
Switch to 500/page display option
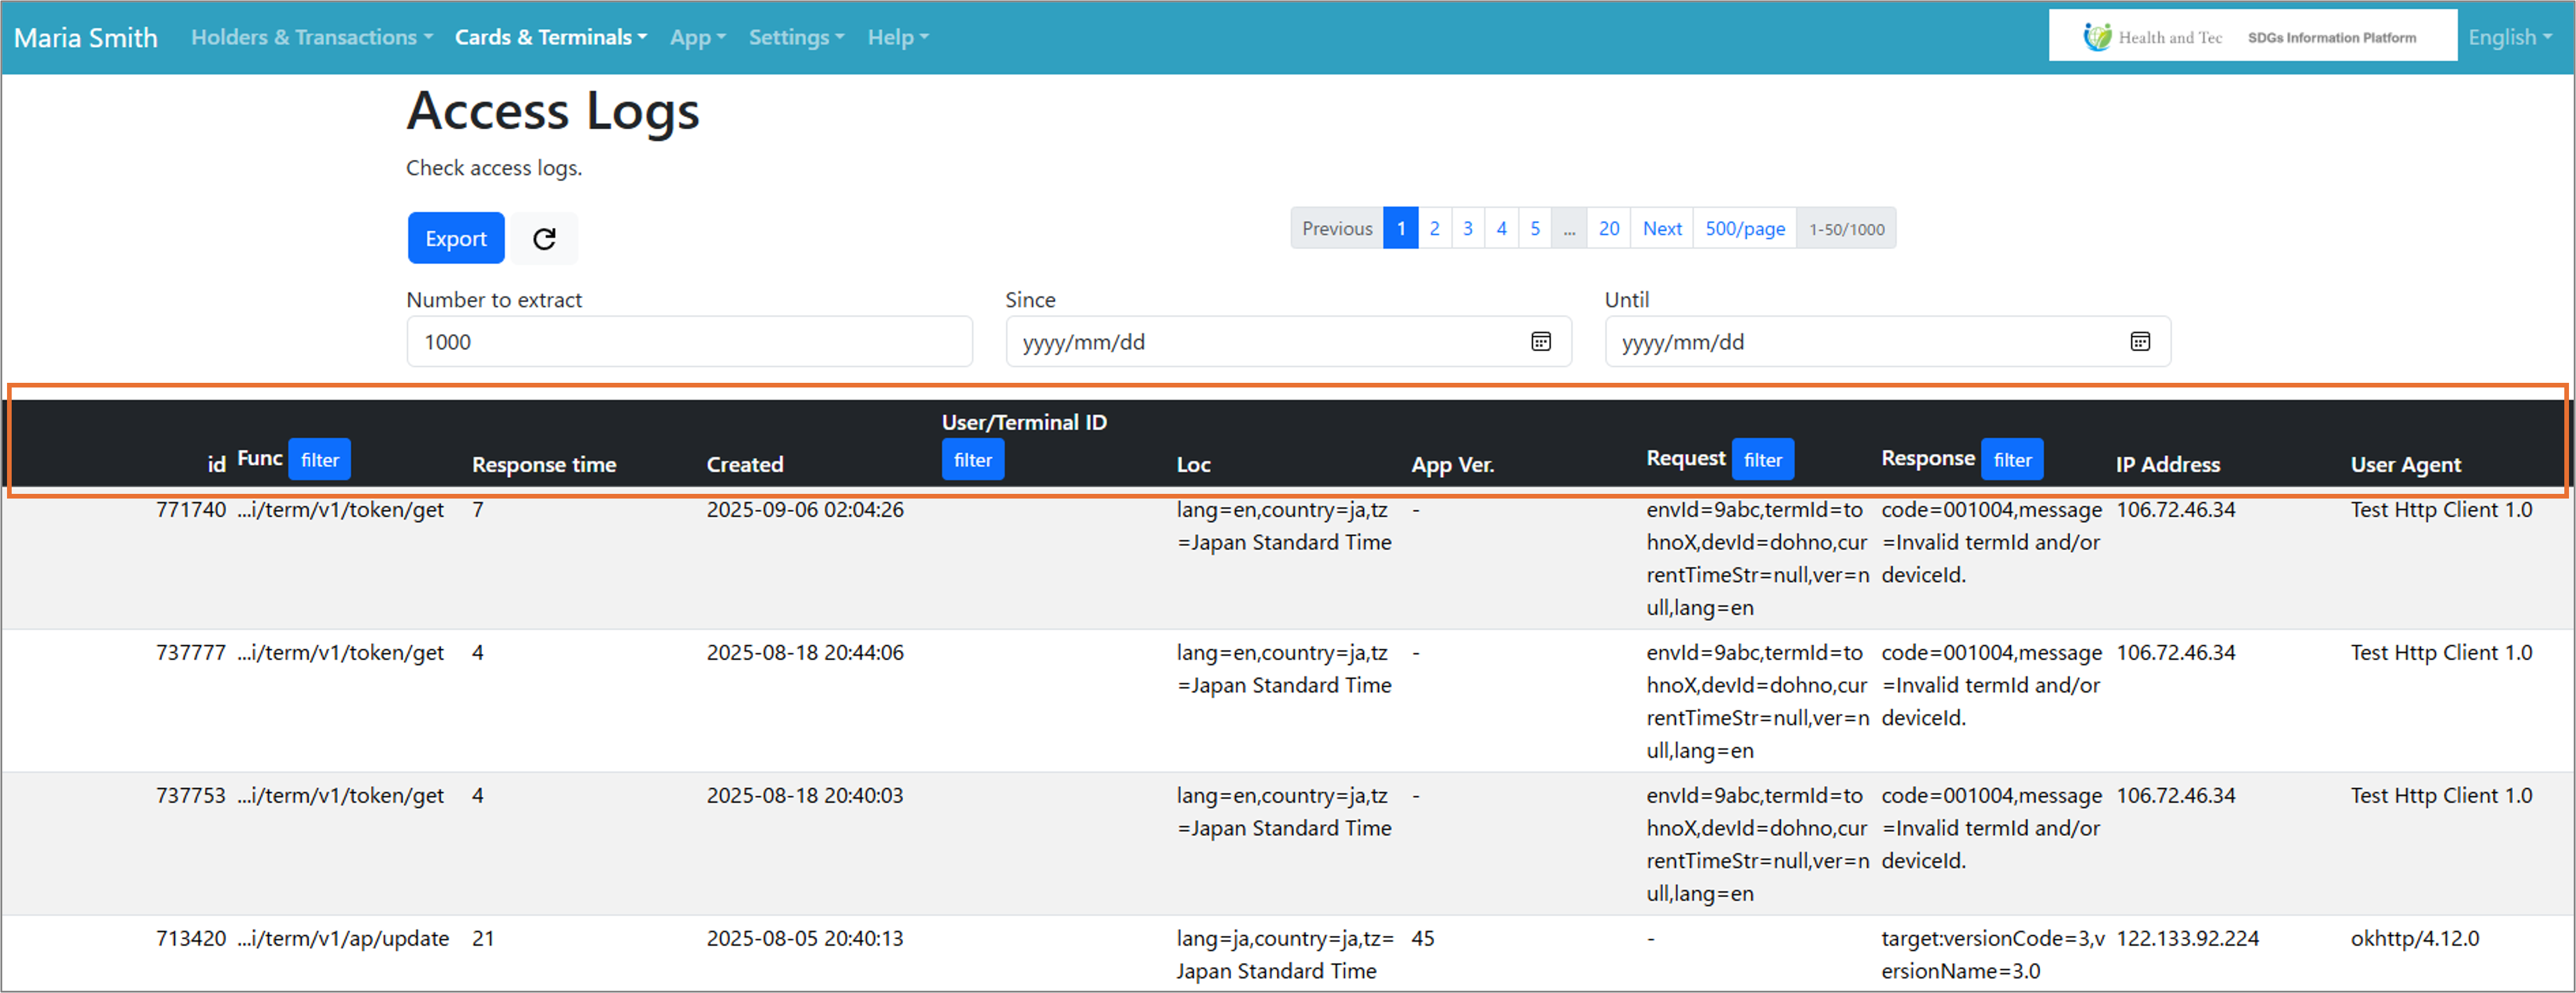tap(1744, 229)
